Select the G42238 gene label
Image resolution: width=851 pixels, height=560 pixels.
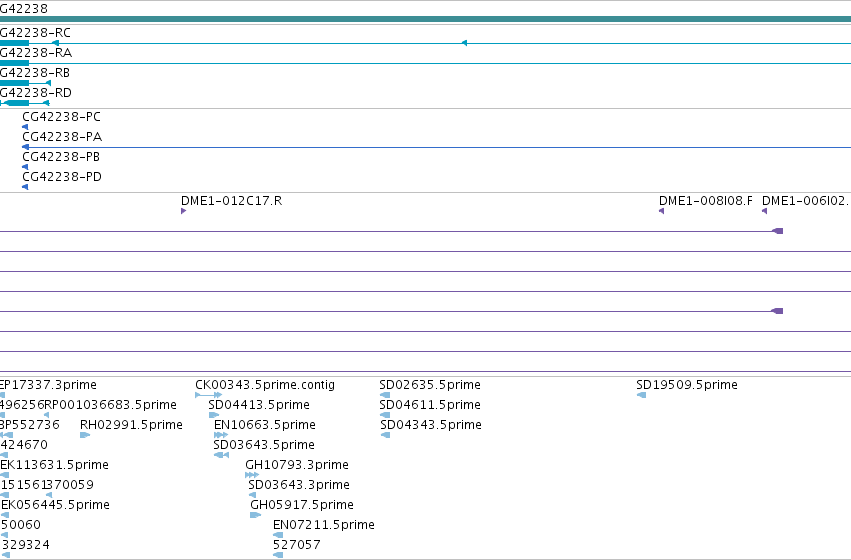24,9
